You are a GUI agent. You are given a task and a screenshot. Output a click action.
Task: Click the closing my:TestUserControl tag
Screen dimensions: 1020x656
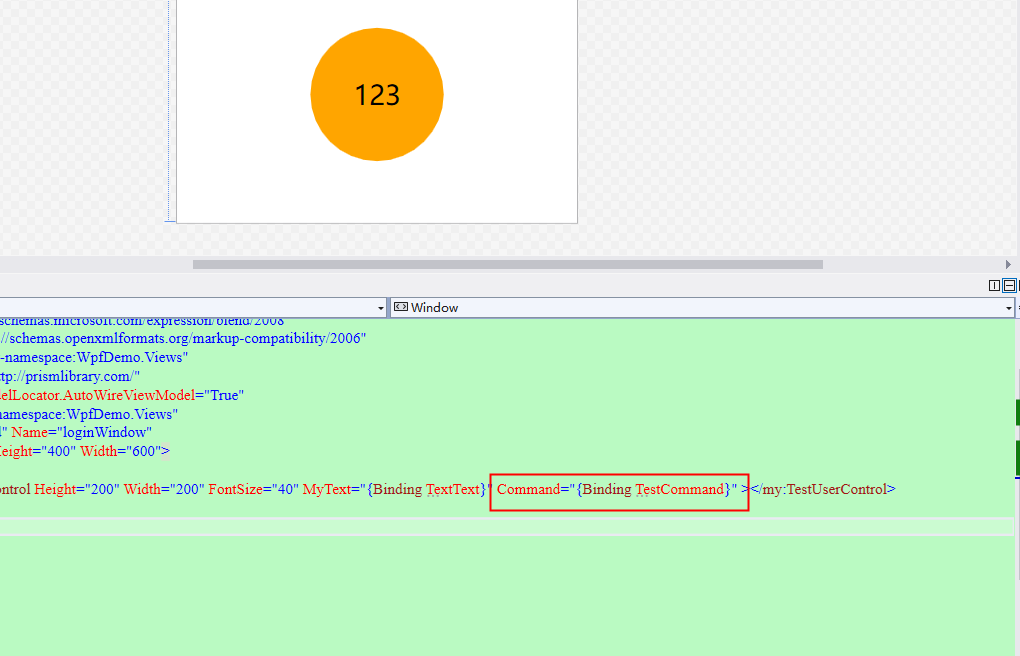pyautogui.click(x=822, y=490)
